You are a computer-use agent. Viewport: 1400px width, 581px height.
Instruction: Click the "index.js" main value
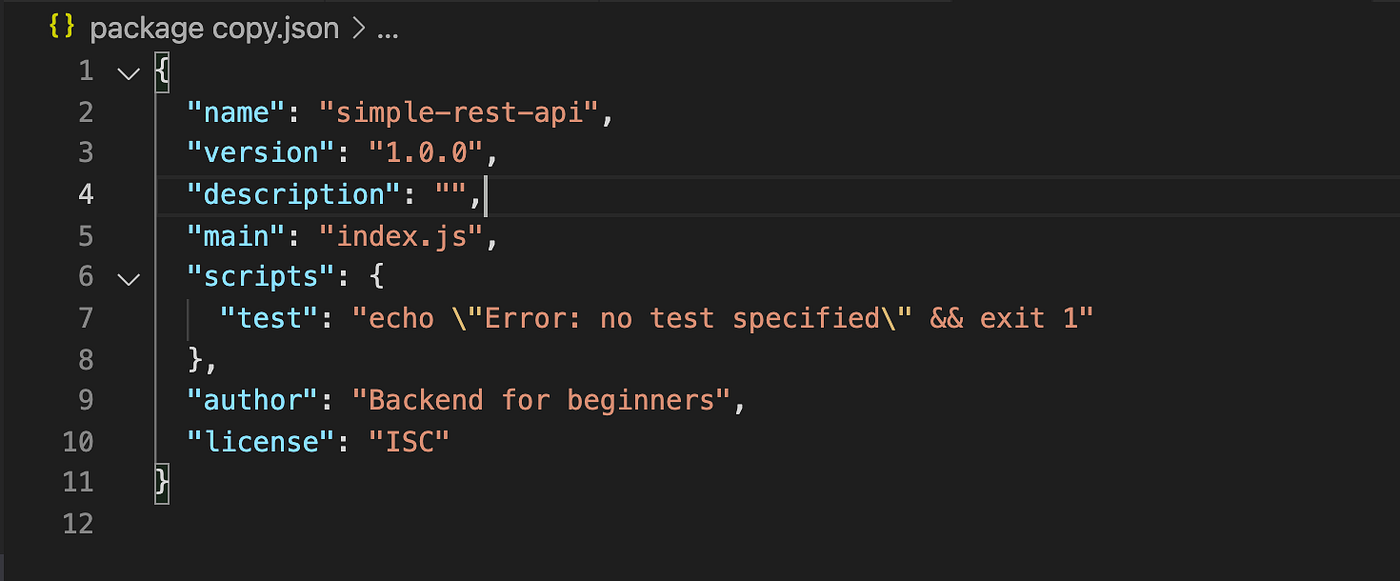point(399,236)
